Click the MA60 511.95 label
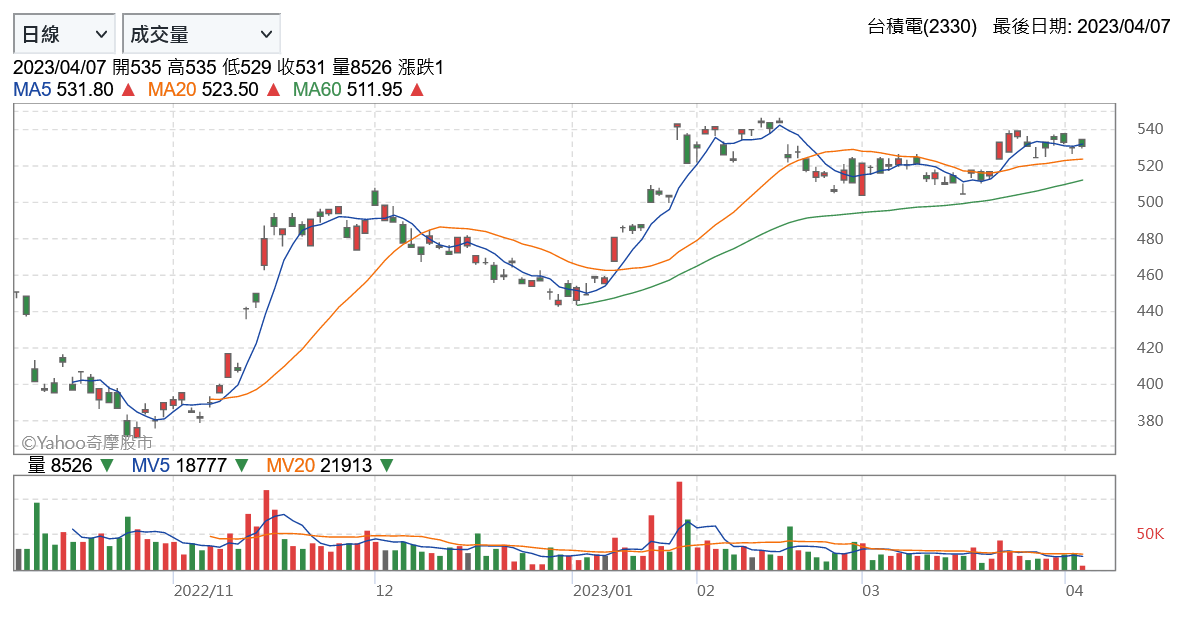1178x622 pixels. pos(348,89)
